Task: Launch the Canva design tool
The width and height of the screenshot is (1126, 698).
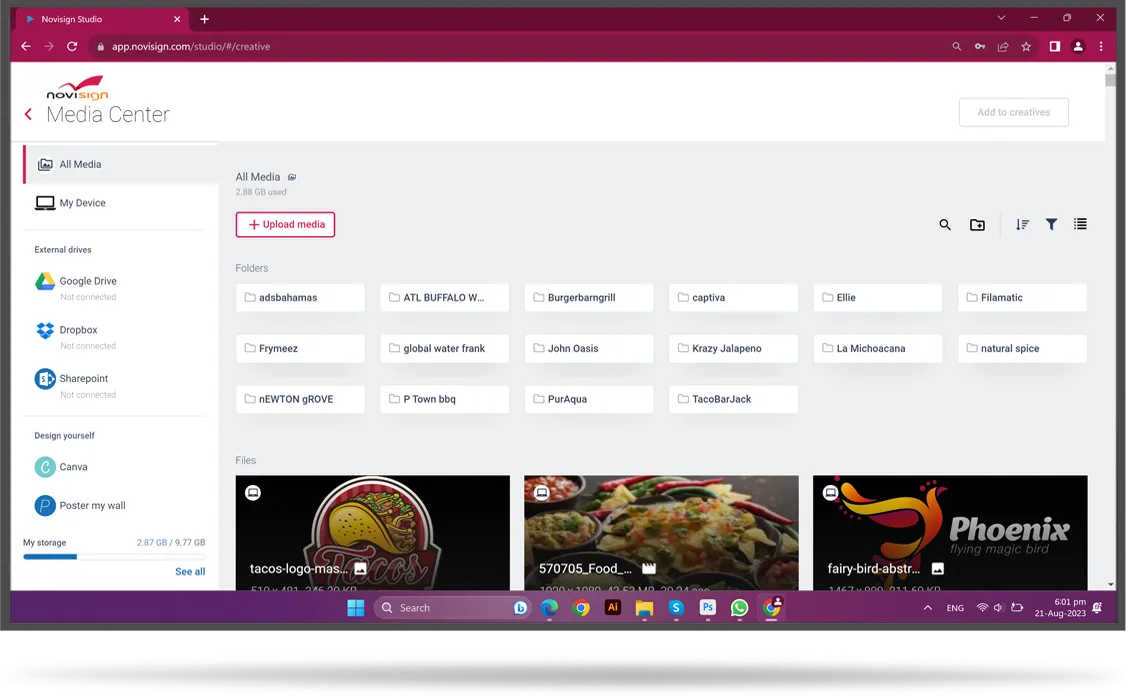Action: click(73, 467)
